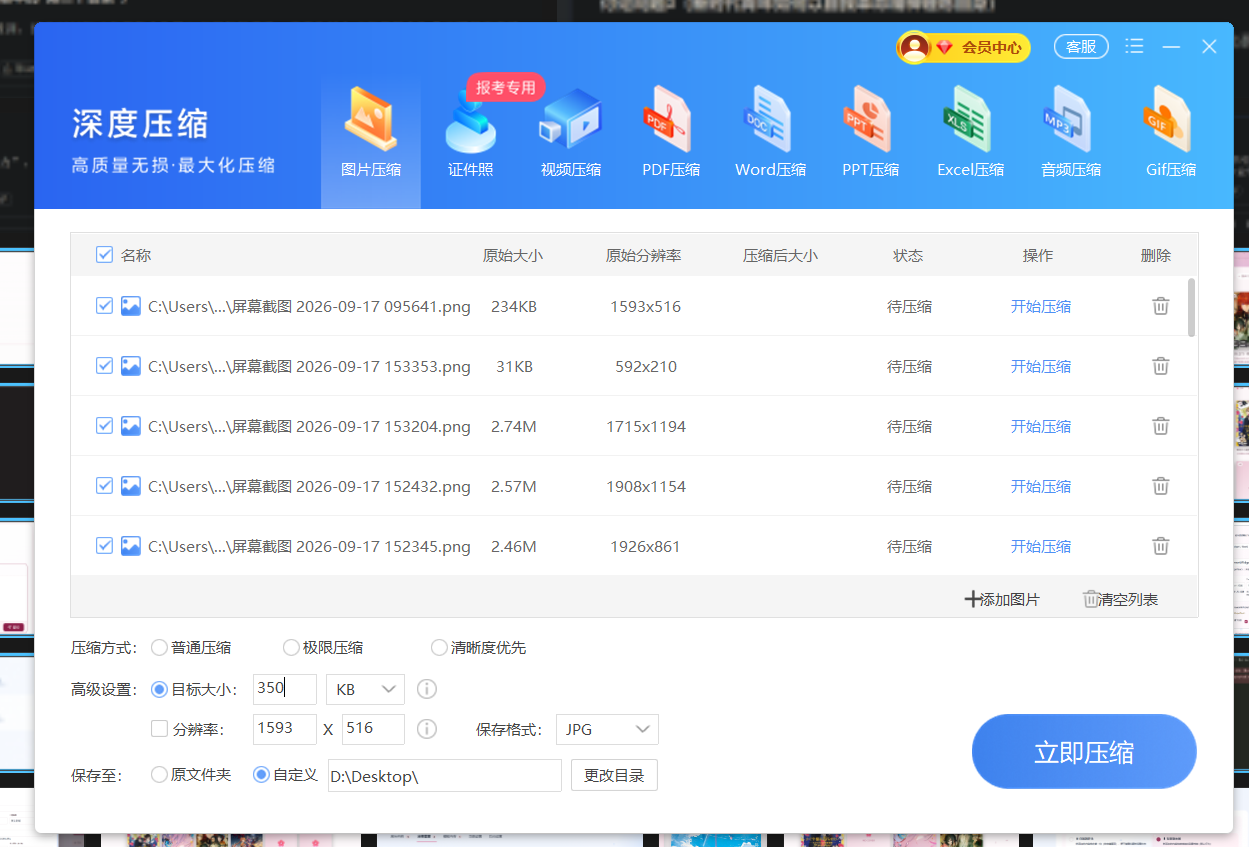1249x847 pixels.
Task: Open the Word压缩 tab
Action: [771, 133]
